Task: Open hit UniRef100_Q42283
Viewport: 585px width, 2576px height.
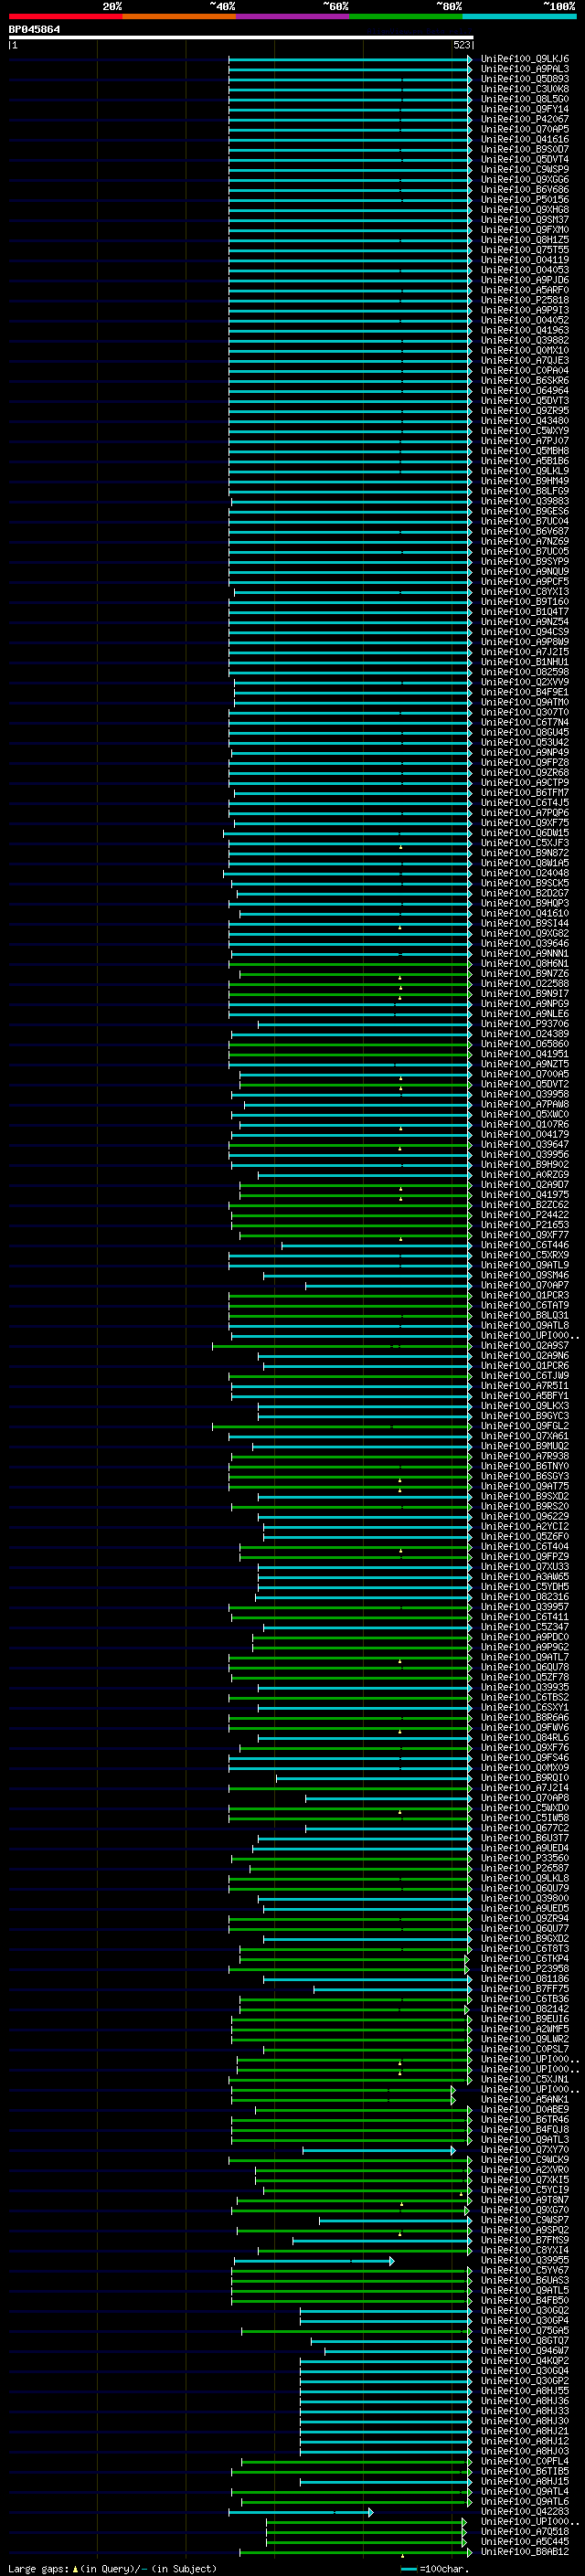Action: (524, 2511)
